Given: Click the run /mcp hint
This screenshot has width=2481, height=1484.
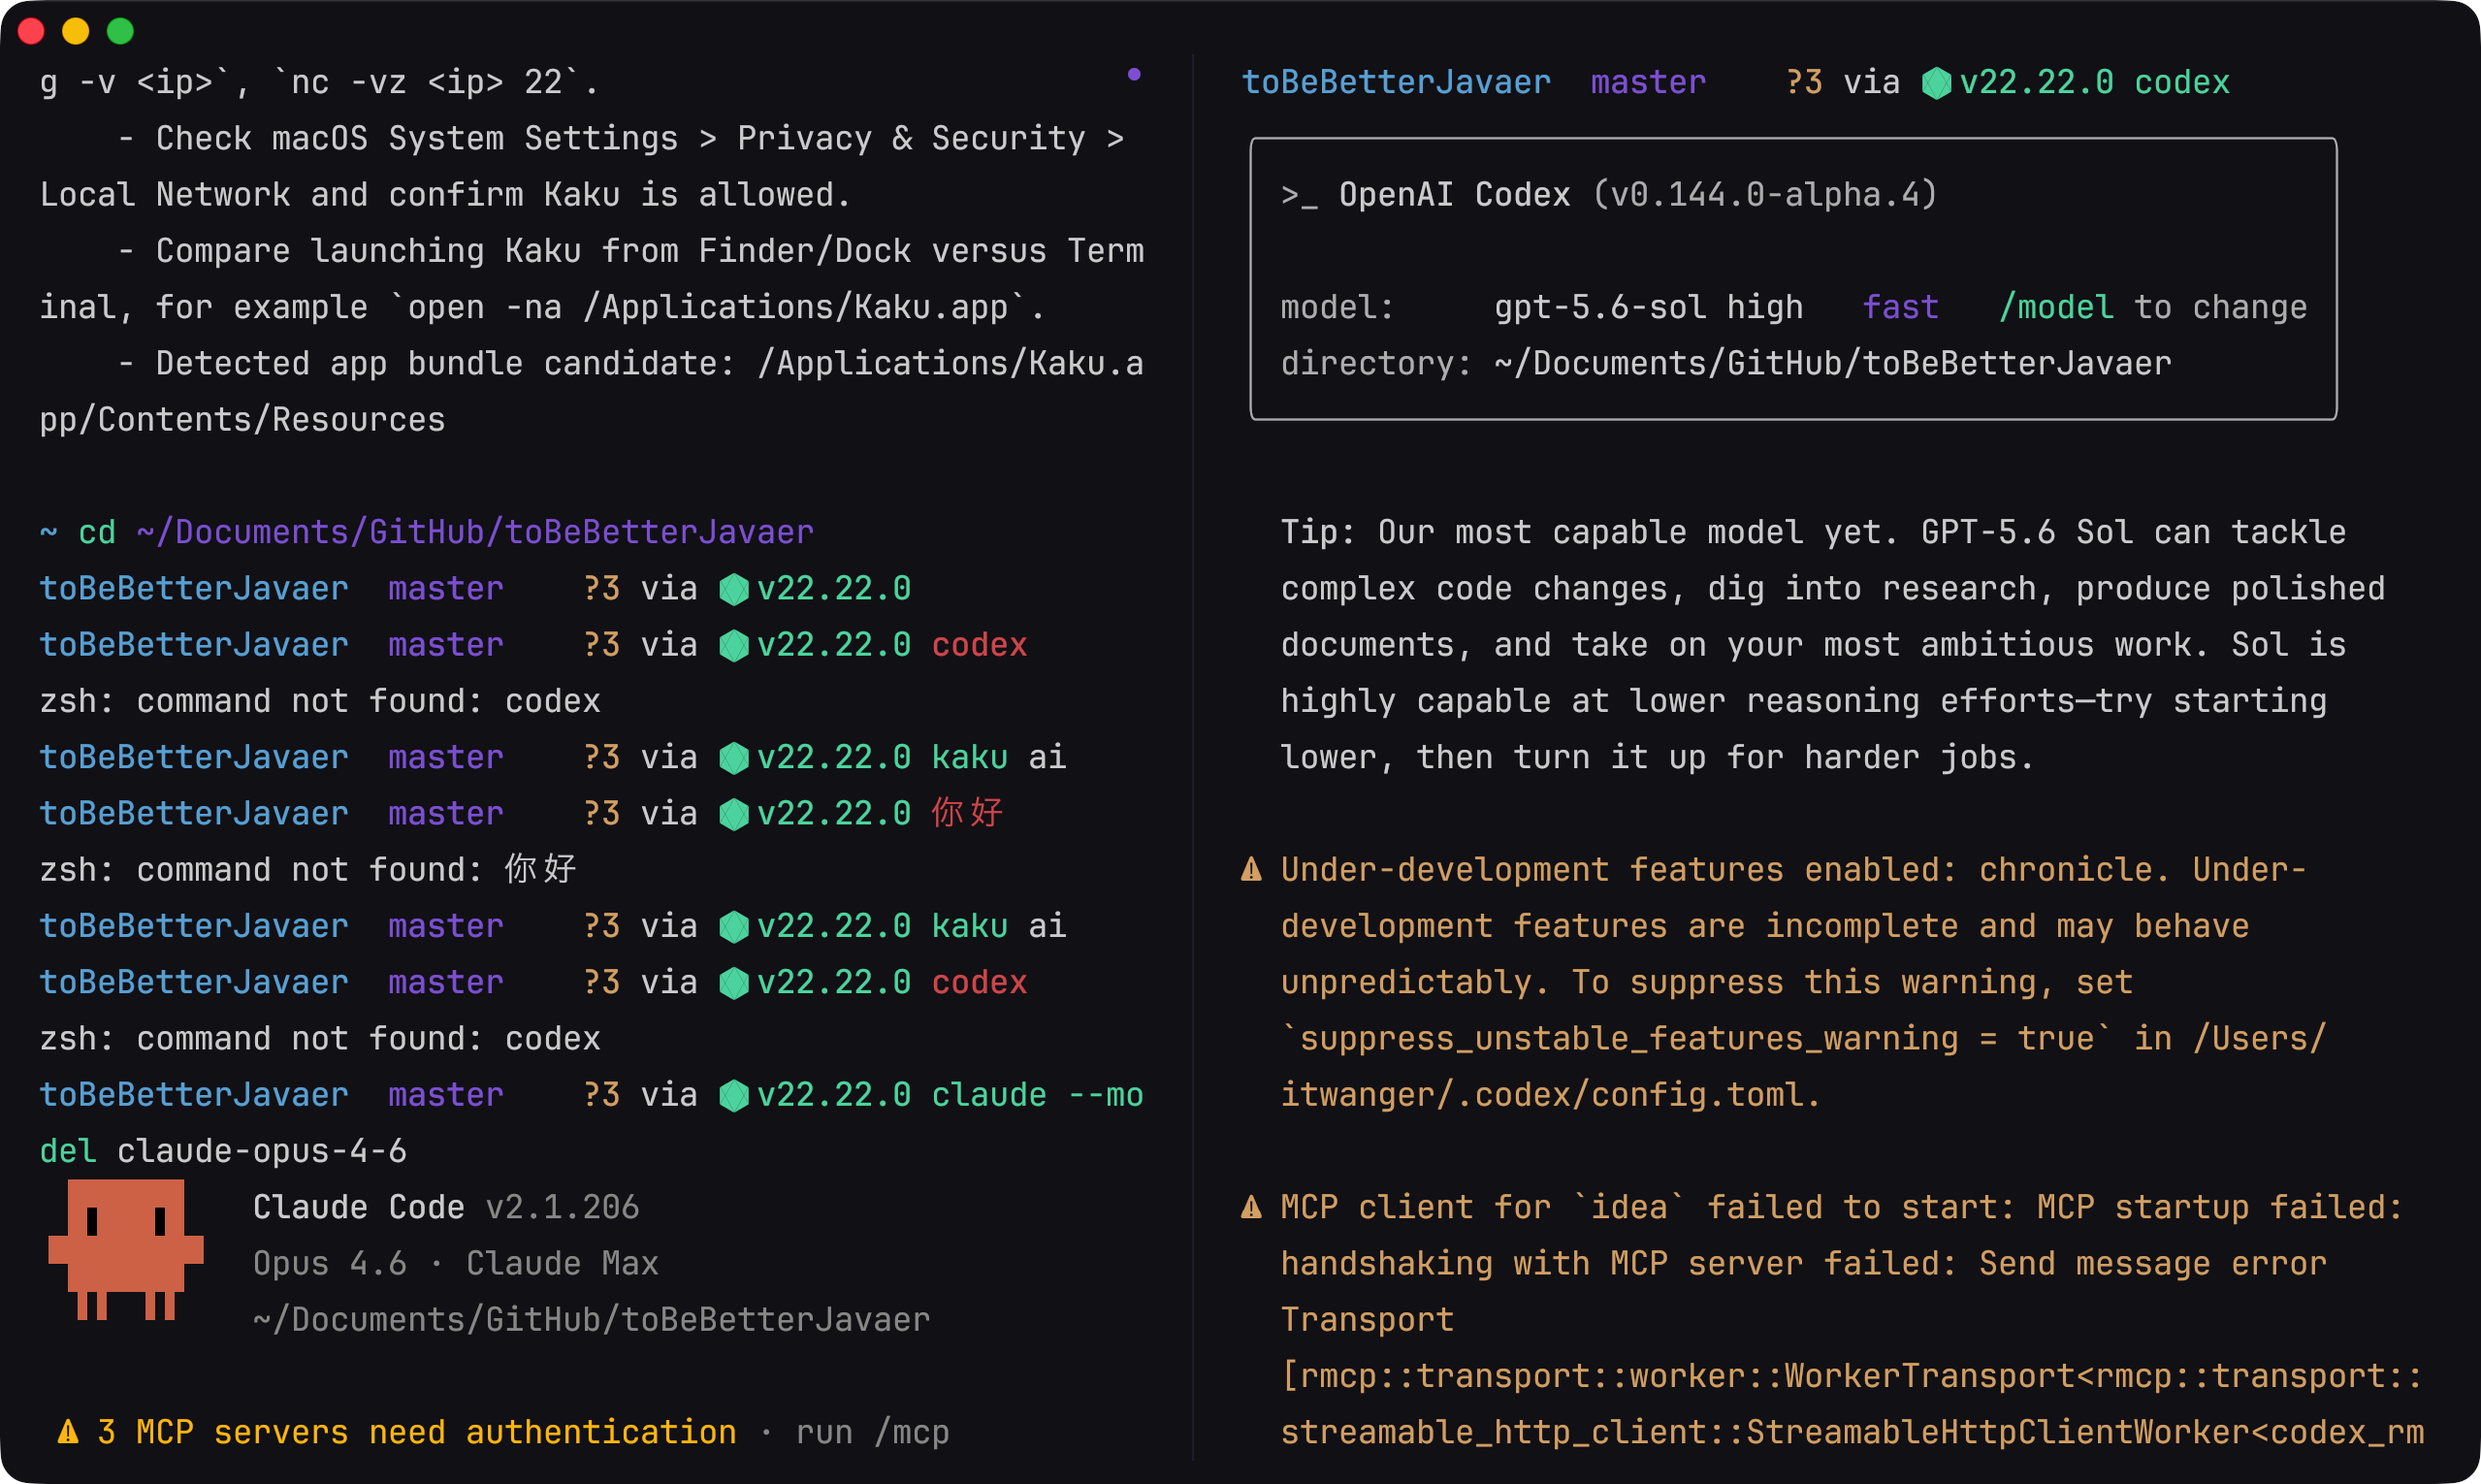Looking at the screenshot, I should pyautogui.click(x=873, y=1432).
